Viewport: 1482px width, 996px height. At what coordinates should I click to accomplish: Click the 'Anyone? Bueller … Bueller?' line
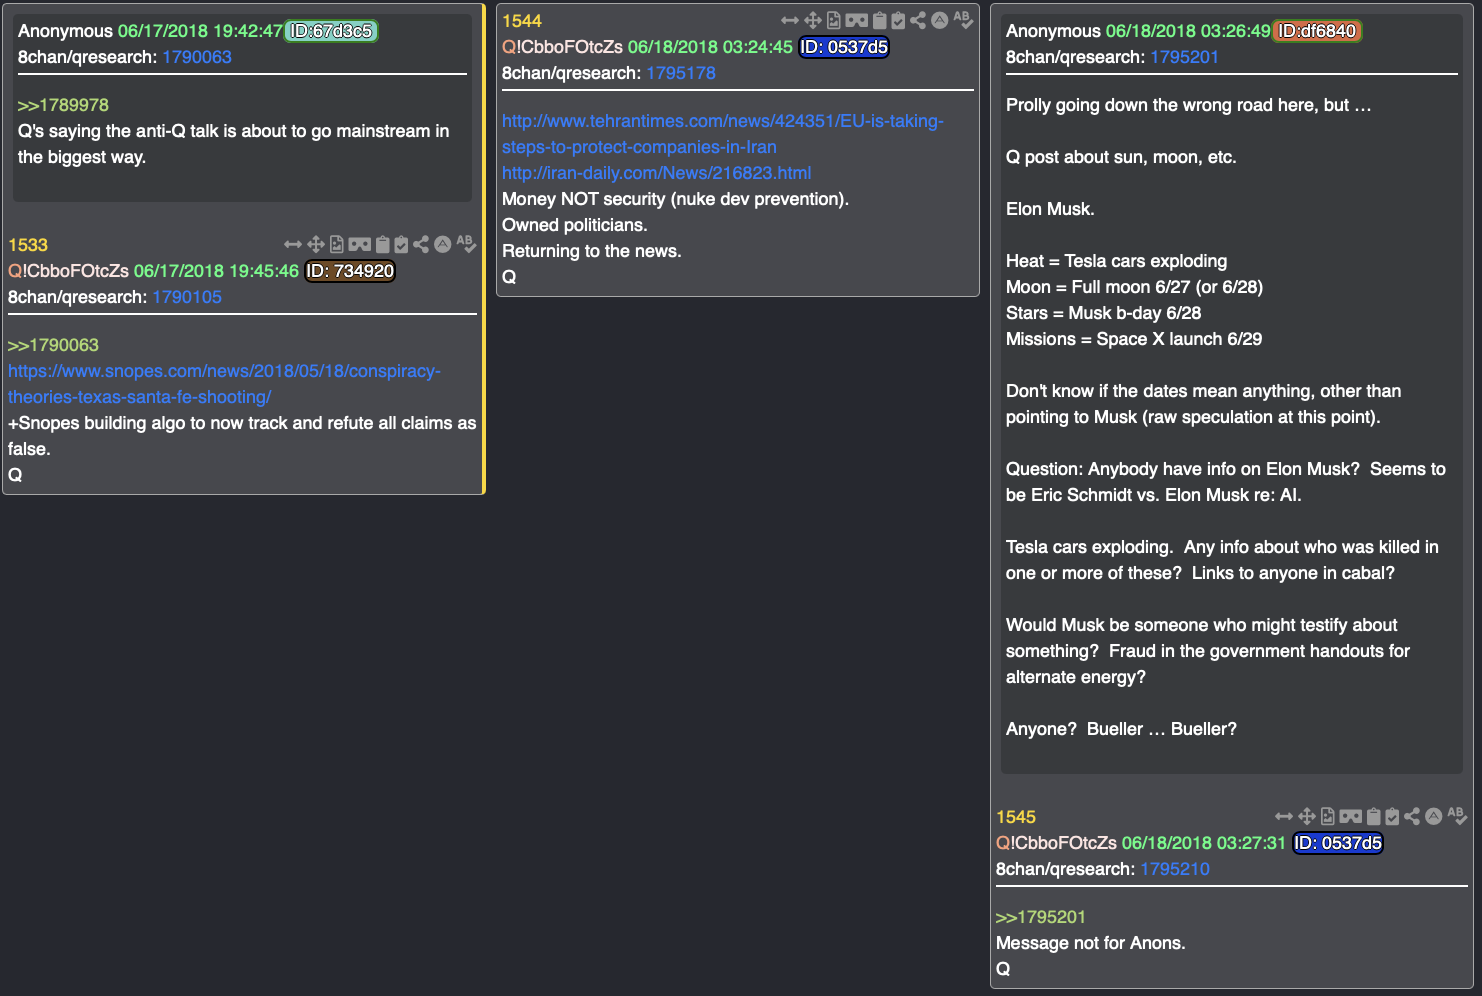tap(1121, 729)
